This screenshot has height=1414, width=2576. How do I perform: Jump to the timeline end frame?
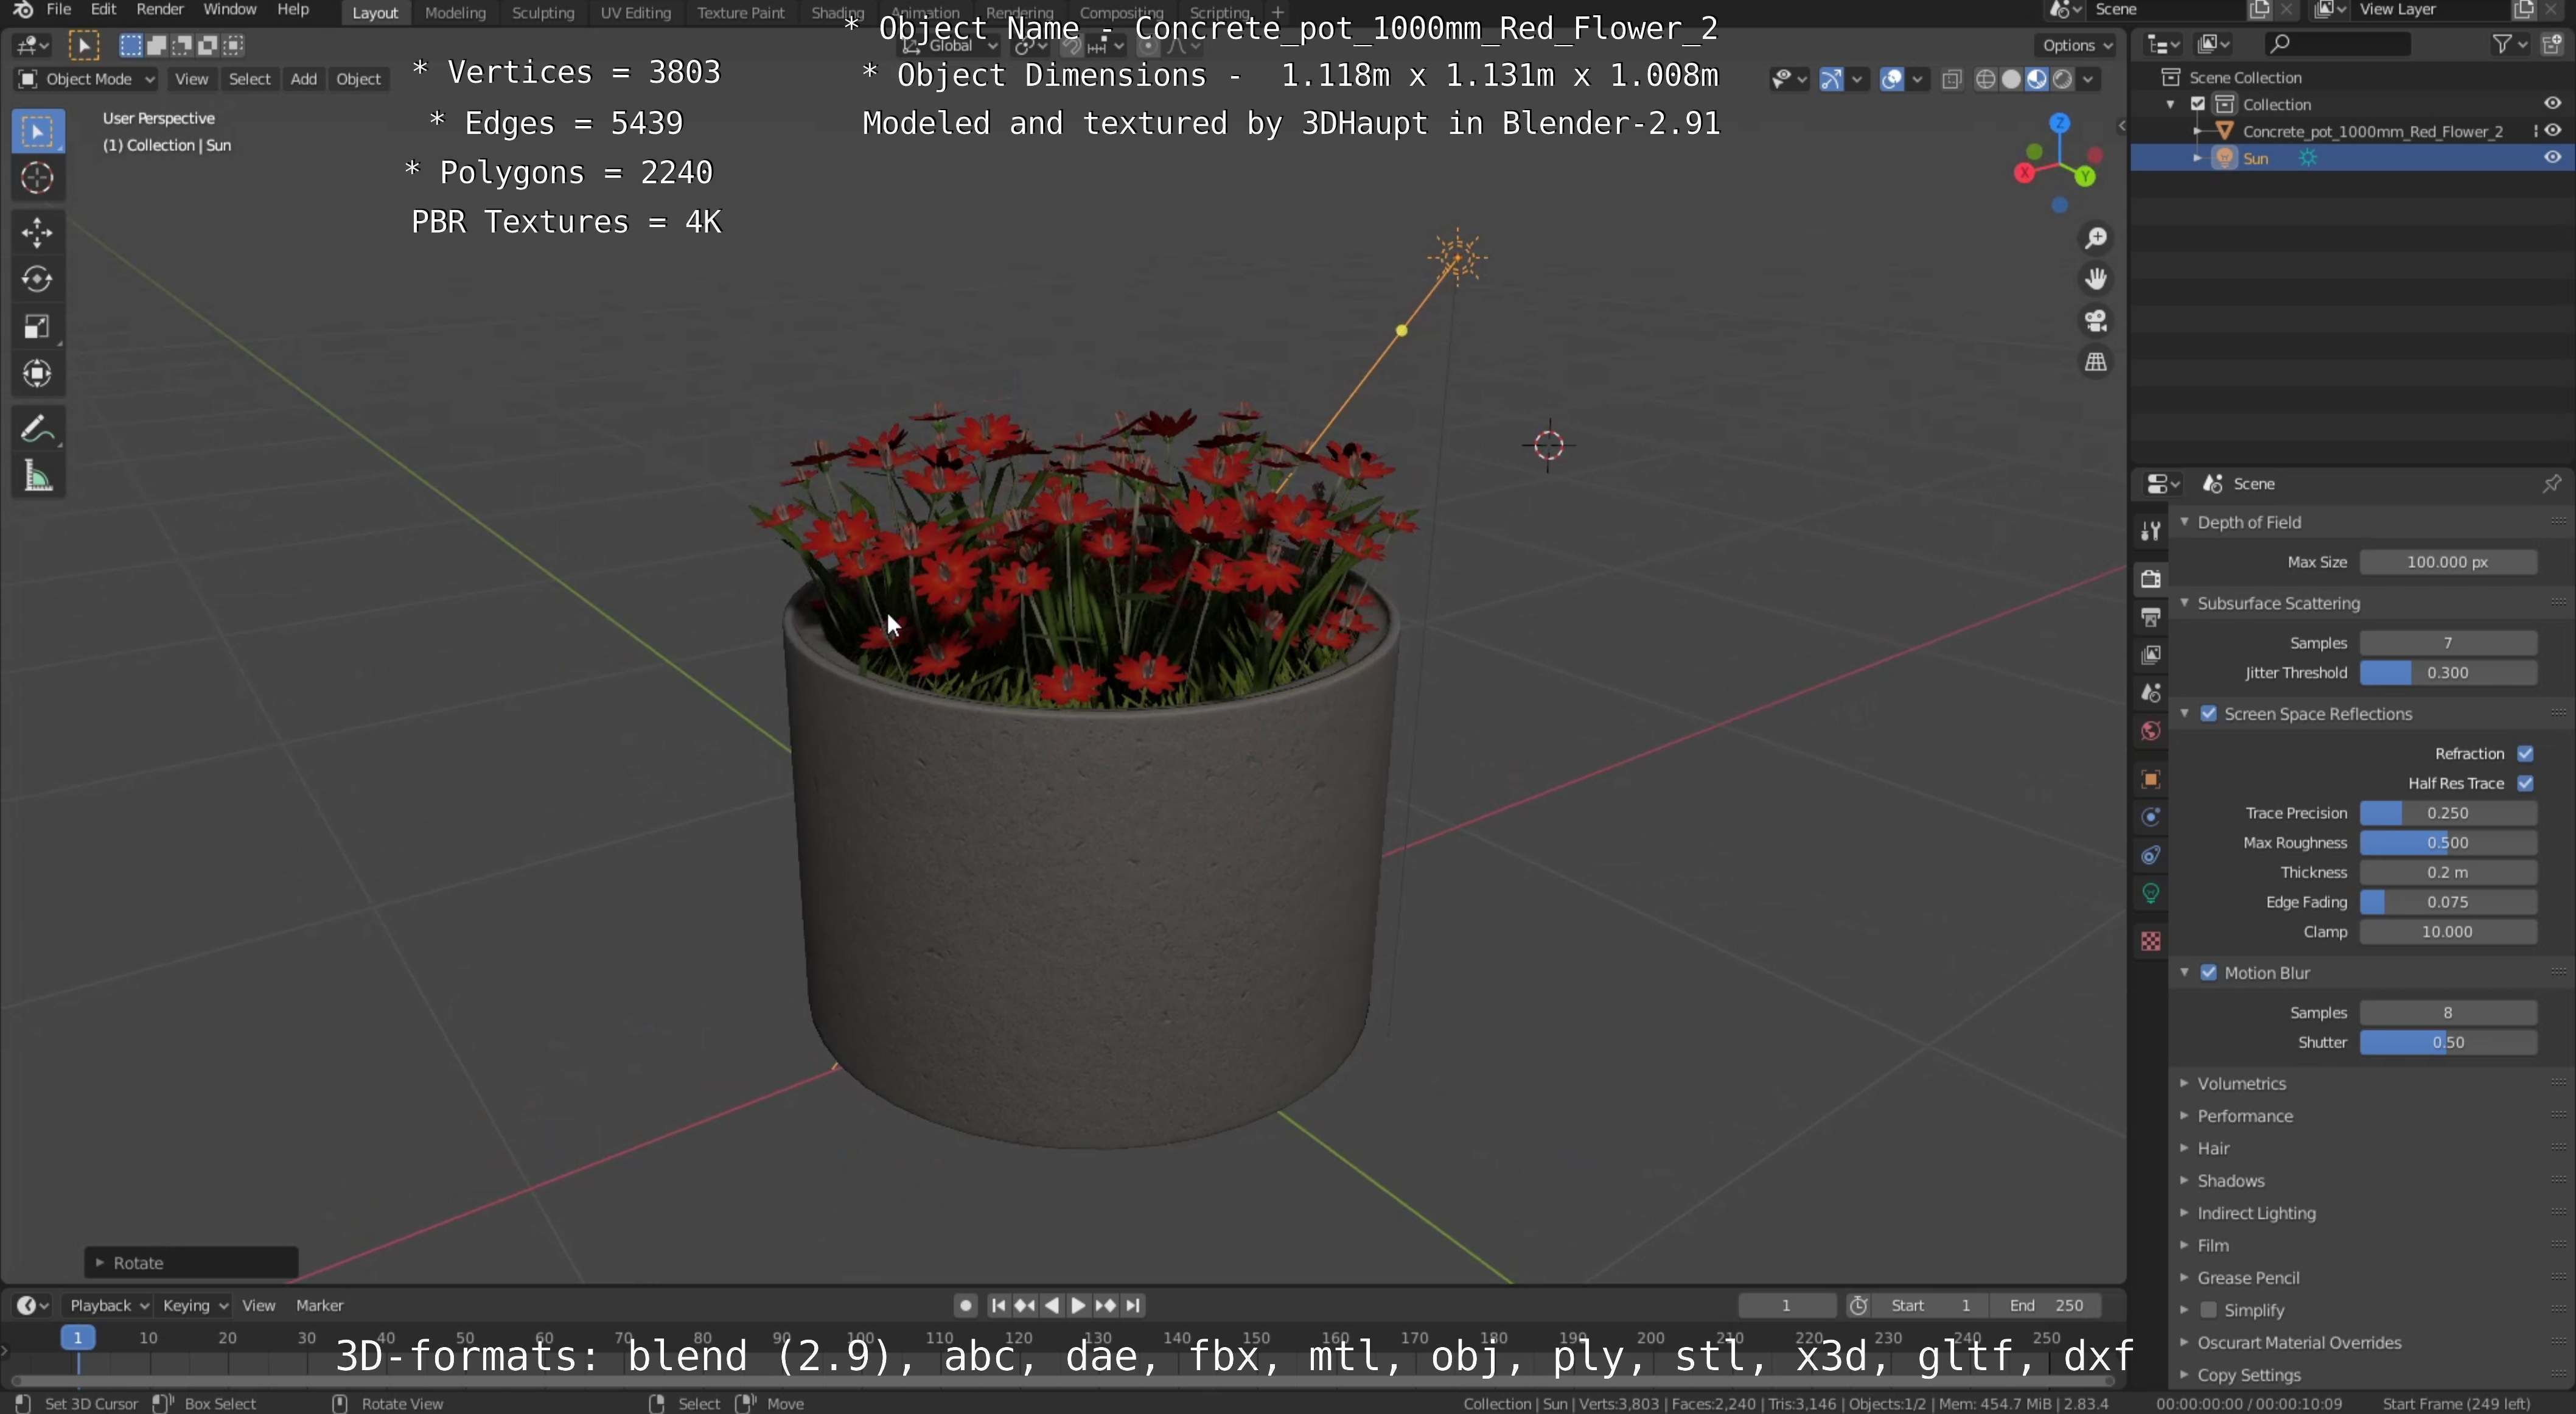point(1132,1306)
